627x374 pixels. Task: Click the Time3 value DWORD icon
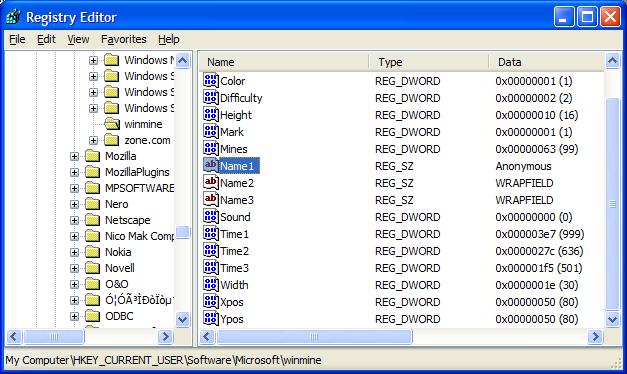pyautogui.click(x=211, y=267)
